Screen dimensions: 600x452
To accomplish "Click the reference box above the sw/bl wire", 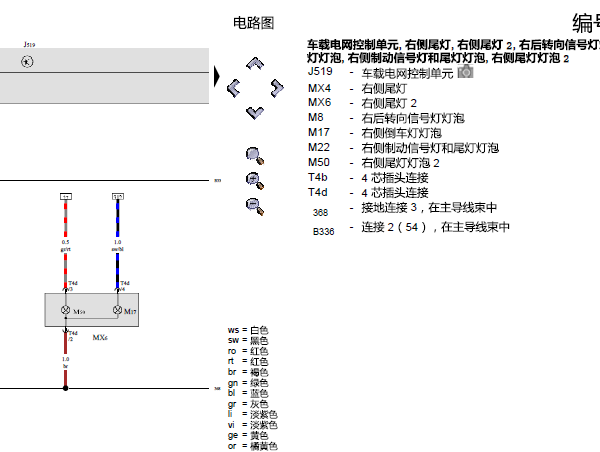I will (118, 196).
